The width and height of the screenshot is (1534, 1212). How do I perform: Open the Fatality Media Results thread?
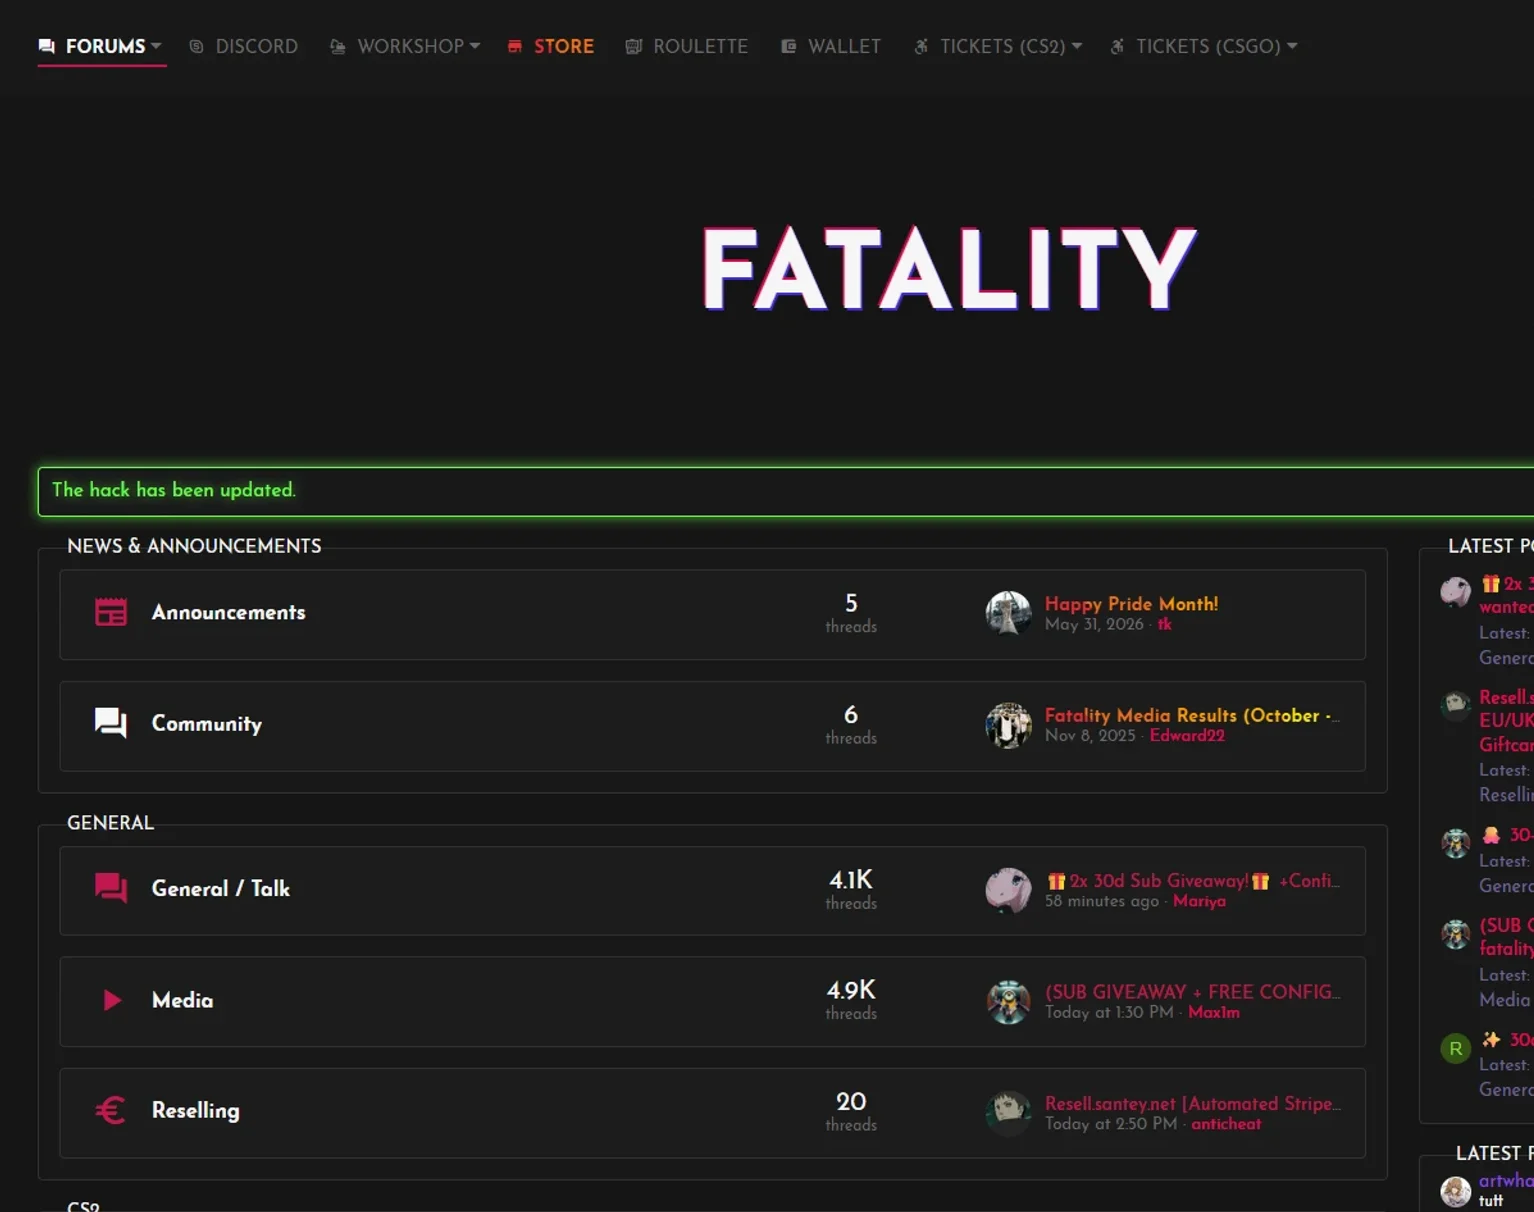tap(1192, 715)
